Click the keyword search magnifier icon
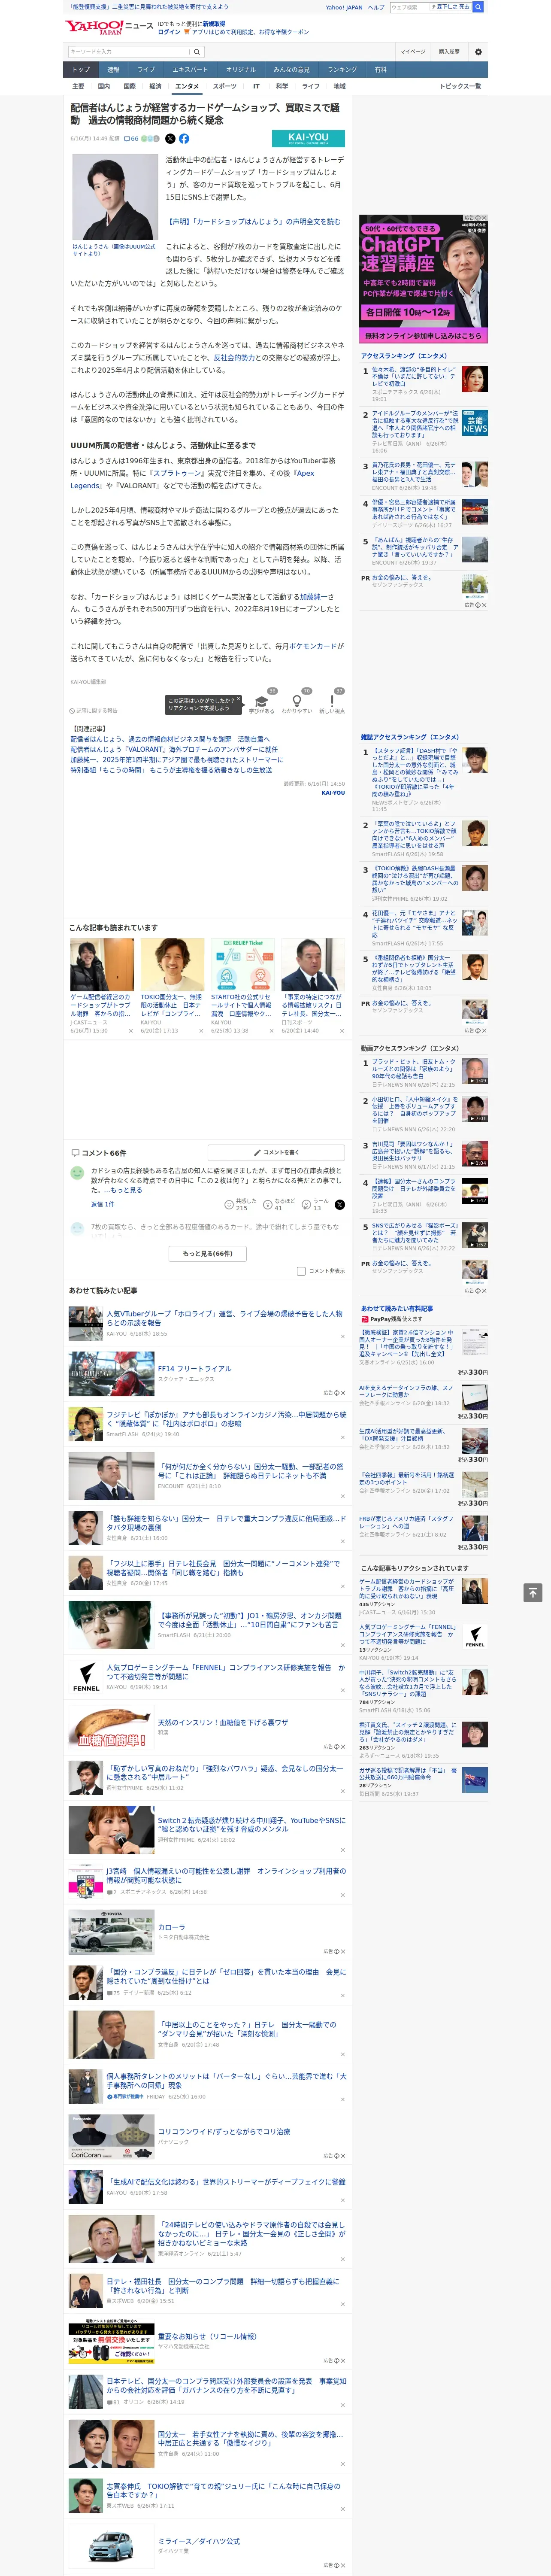The image size is (551, 2576). tap(197, 52)
